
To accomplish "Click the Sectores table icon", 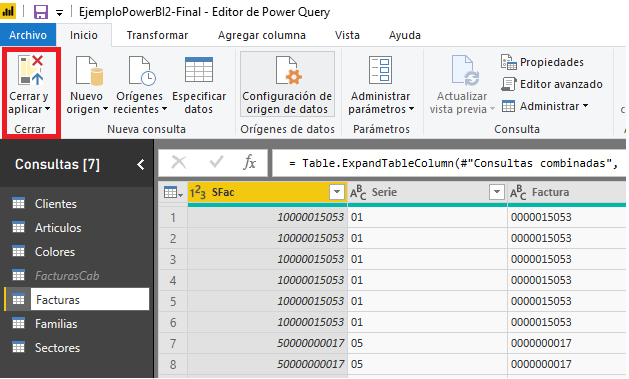I will 18,347.
